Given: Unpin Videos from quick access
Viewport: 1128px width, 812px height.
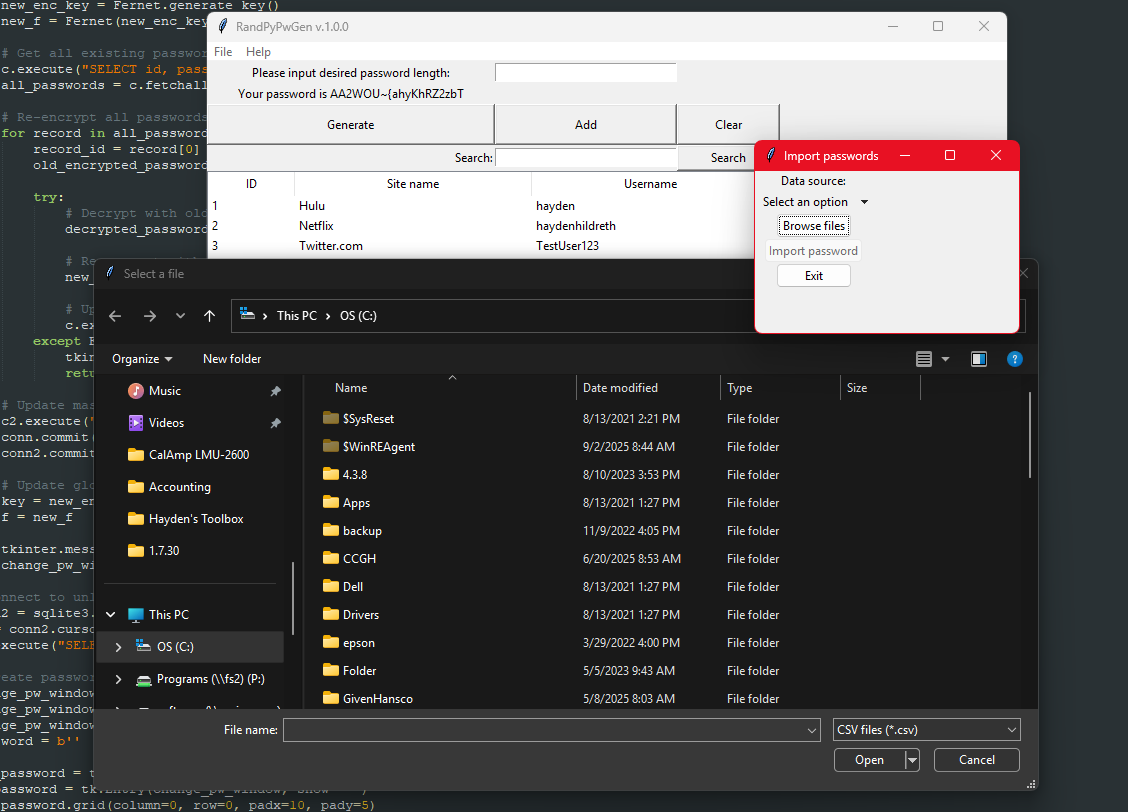Looking at the screenshot, I should pyautogui.click(x=275, y=423).
